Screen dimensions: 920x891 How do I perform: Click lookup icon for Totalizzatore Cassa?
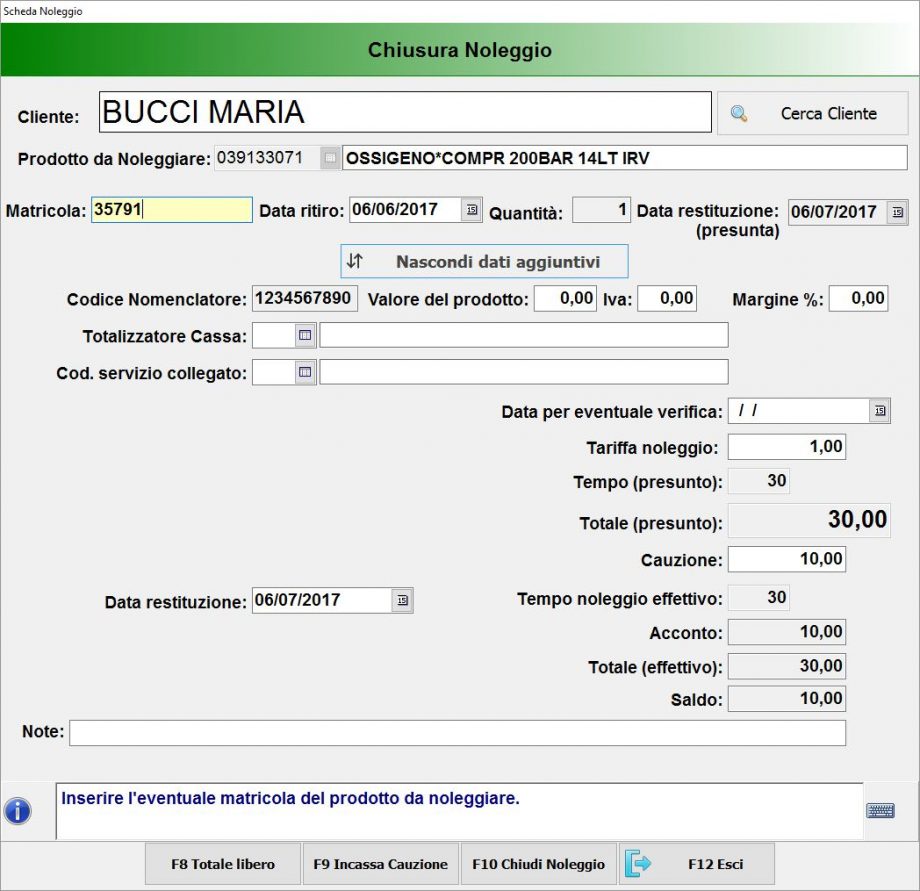305,335
